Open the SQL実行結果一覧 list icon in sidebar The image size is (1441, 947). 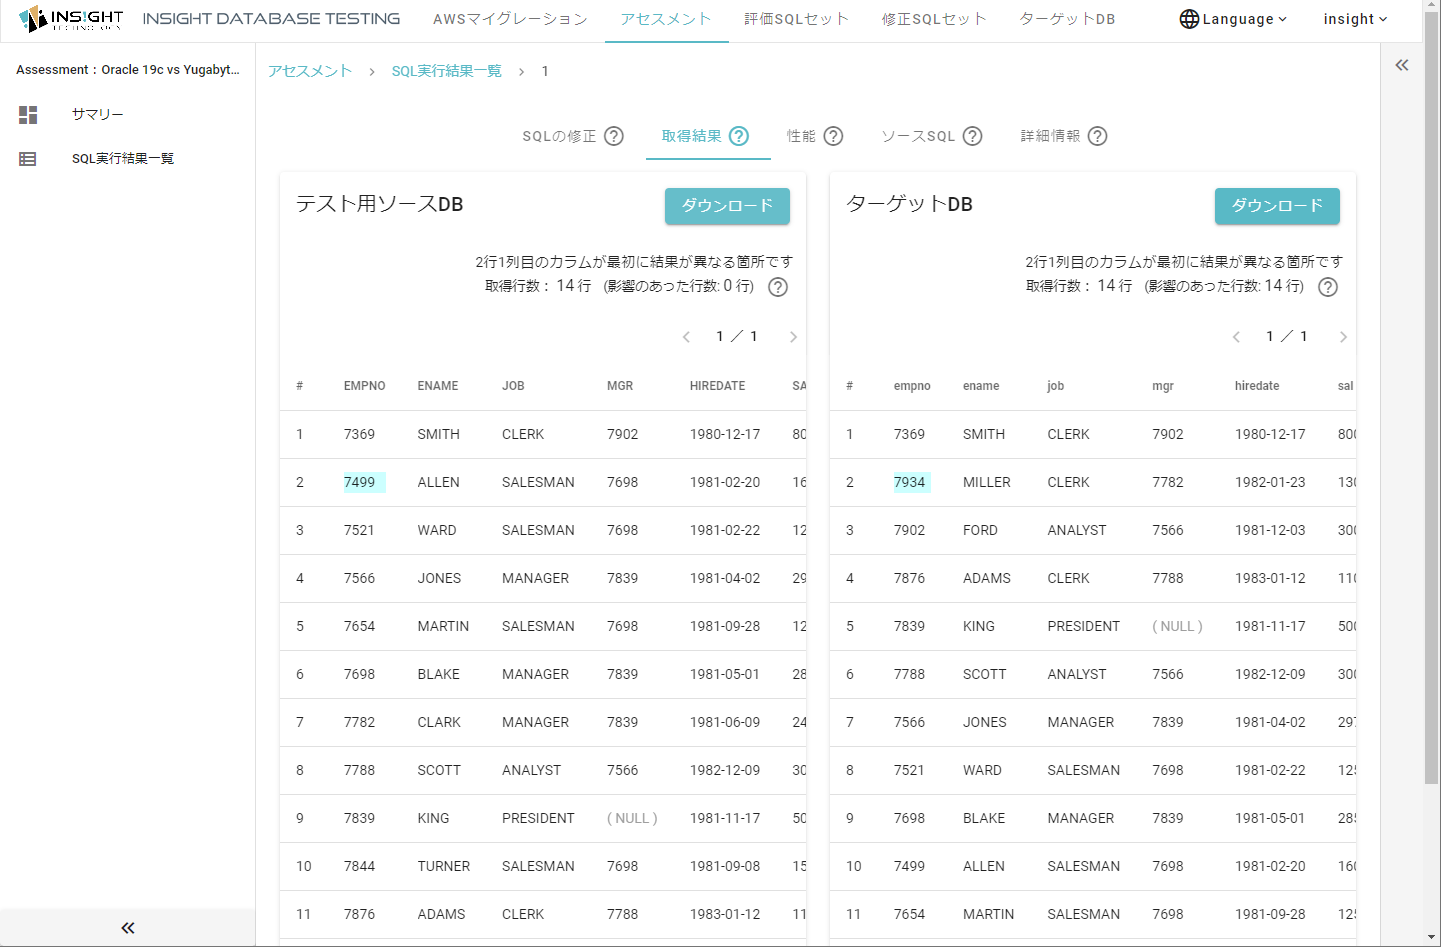click(x=28, y=159)
